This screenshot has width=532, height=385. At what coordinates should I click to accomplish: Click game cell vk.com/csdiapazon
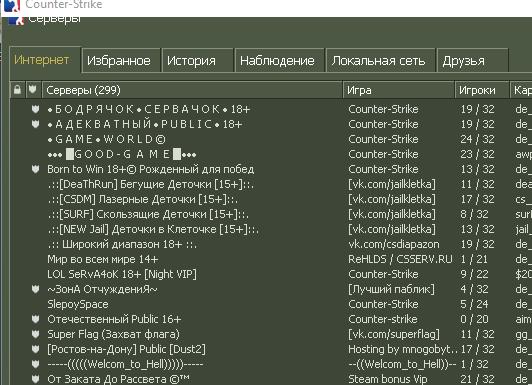pyautogui.click(x=394, y=244)
